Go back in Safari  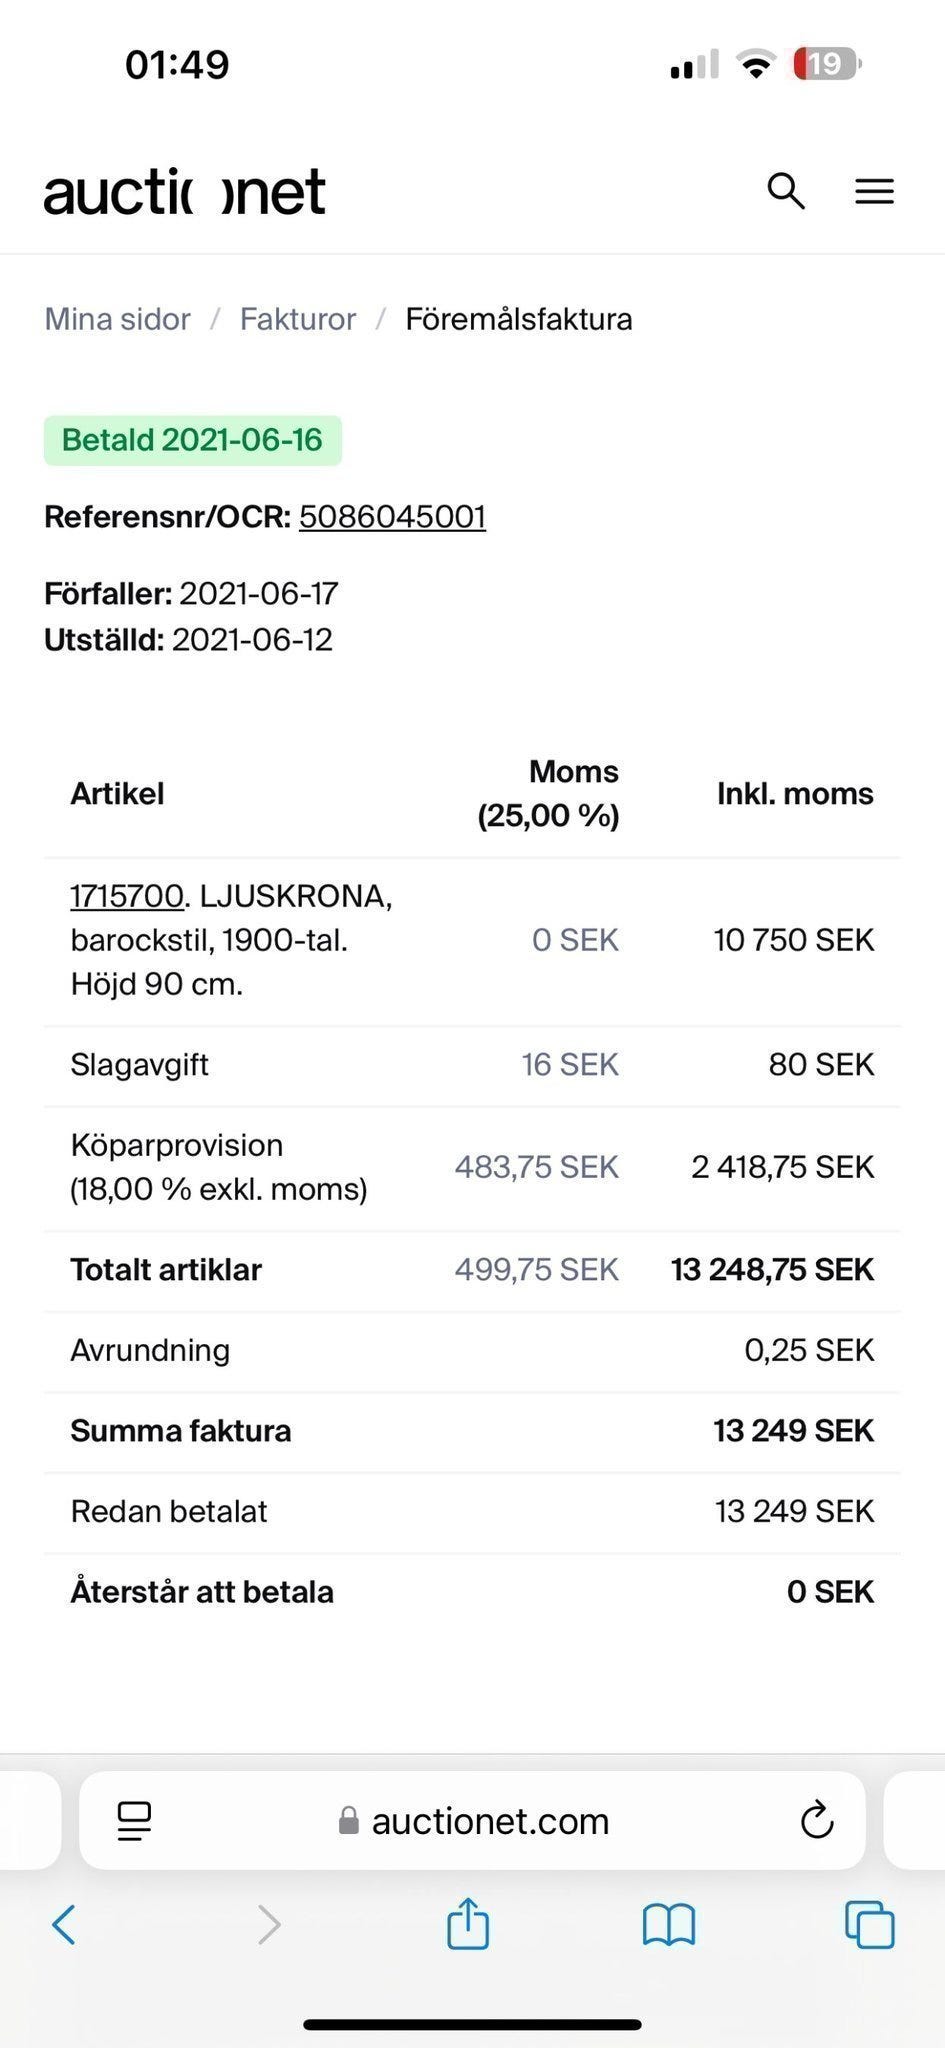tap(64, 1924)
